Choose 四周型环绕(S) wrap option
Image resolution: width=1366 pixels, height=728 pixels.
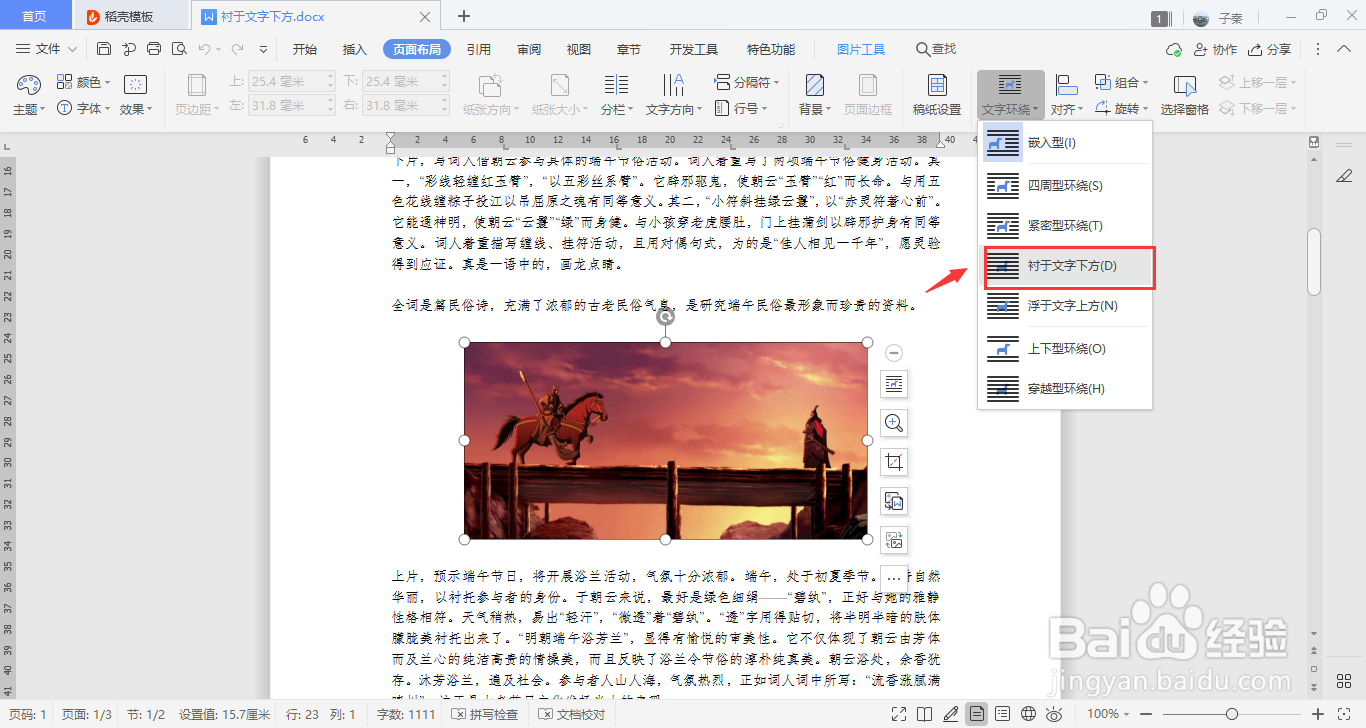(1065, 186)
